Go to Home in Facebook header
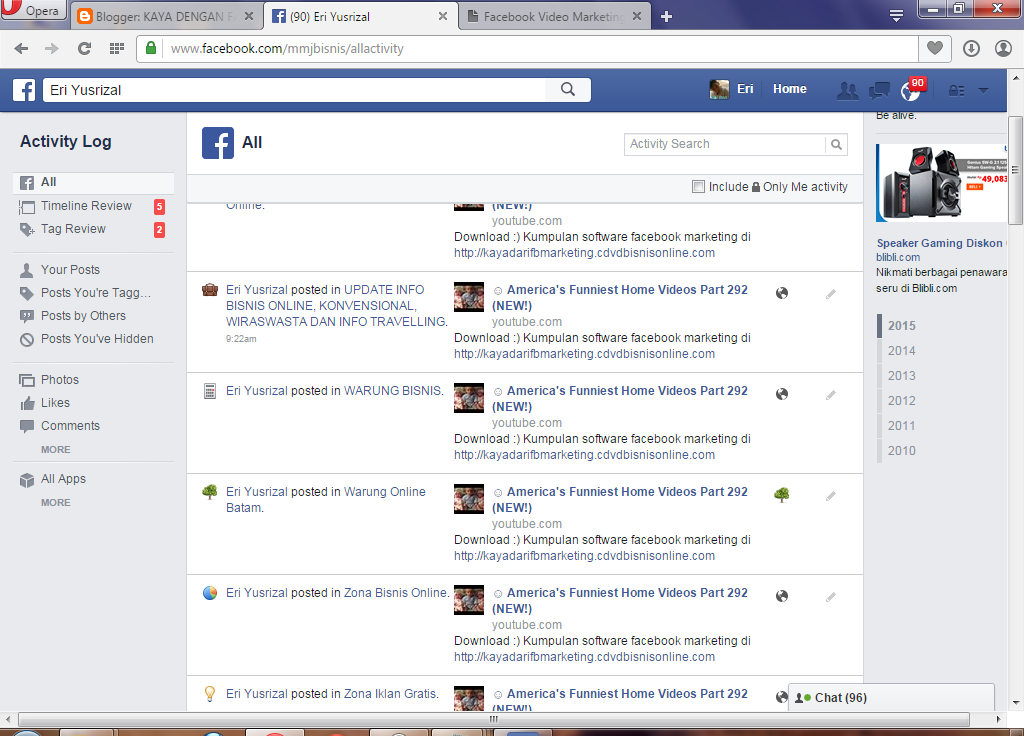The width and height of the screenshot is (1024, 736). pos(790,89)
